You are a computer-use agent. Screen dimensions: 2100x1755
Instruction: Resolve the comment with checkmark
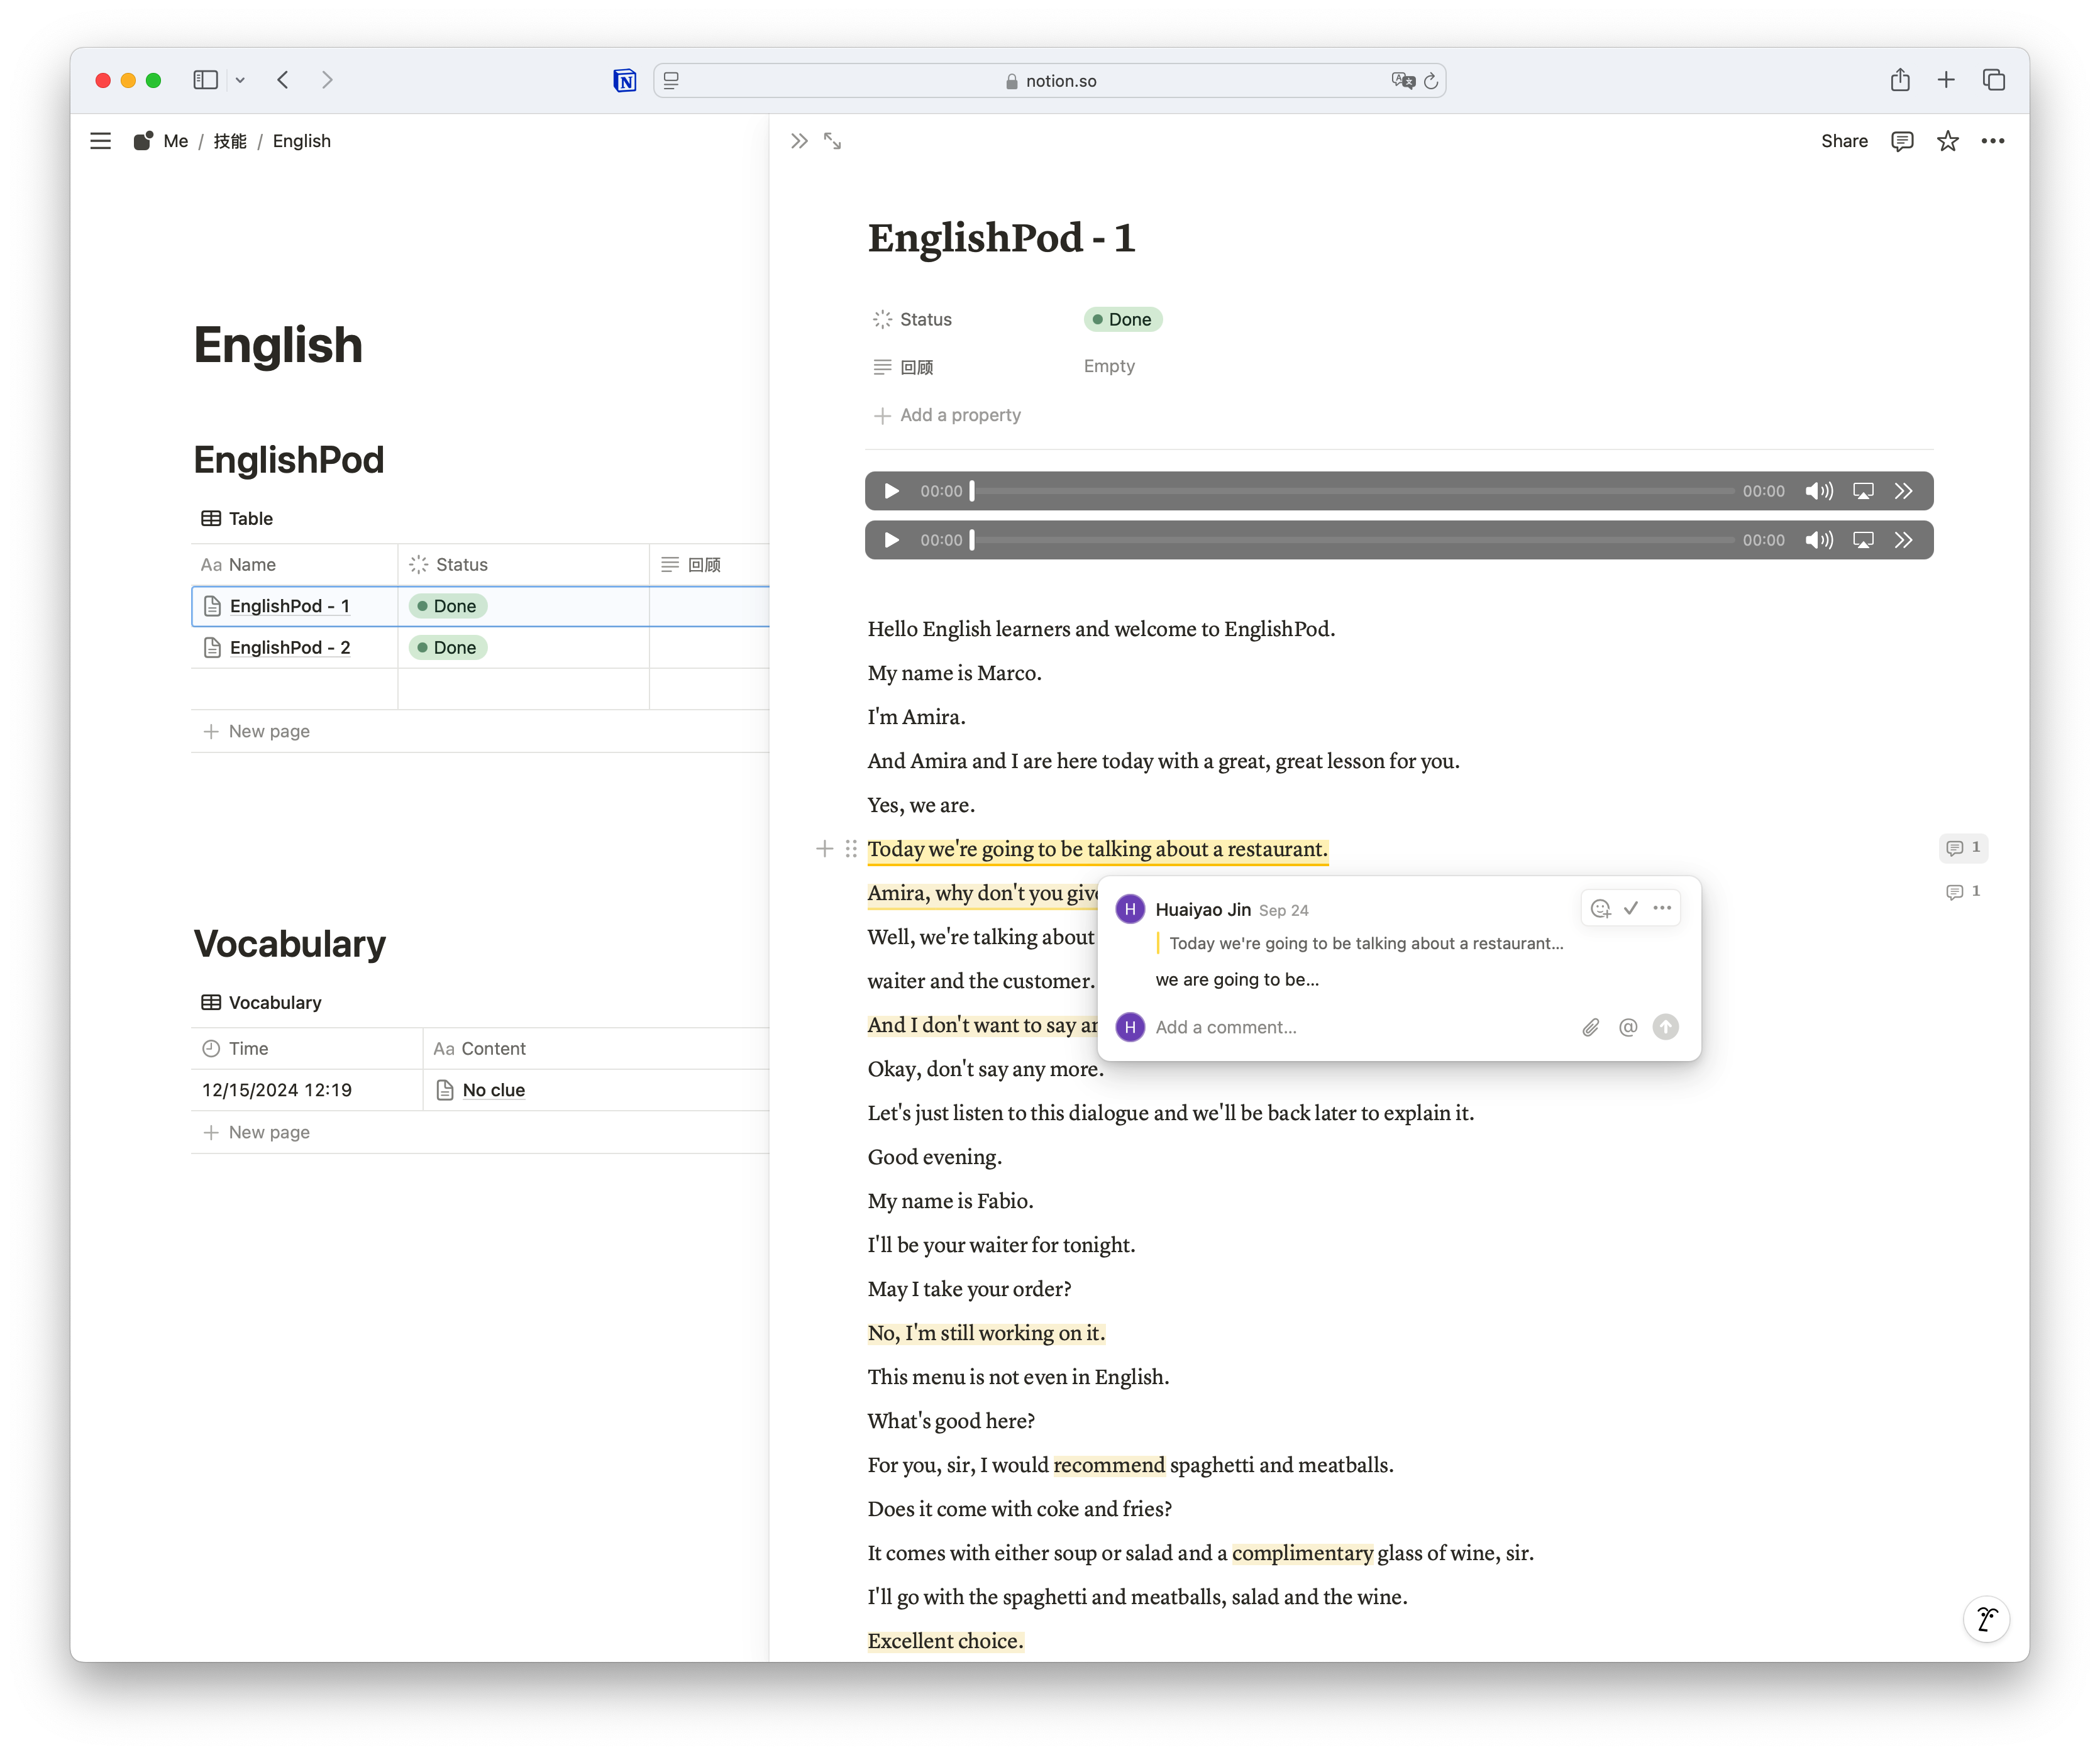(1631, 908)
